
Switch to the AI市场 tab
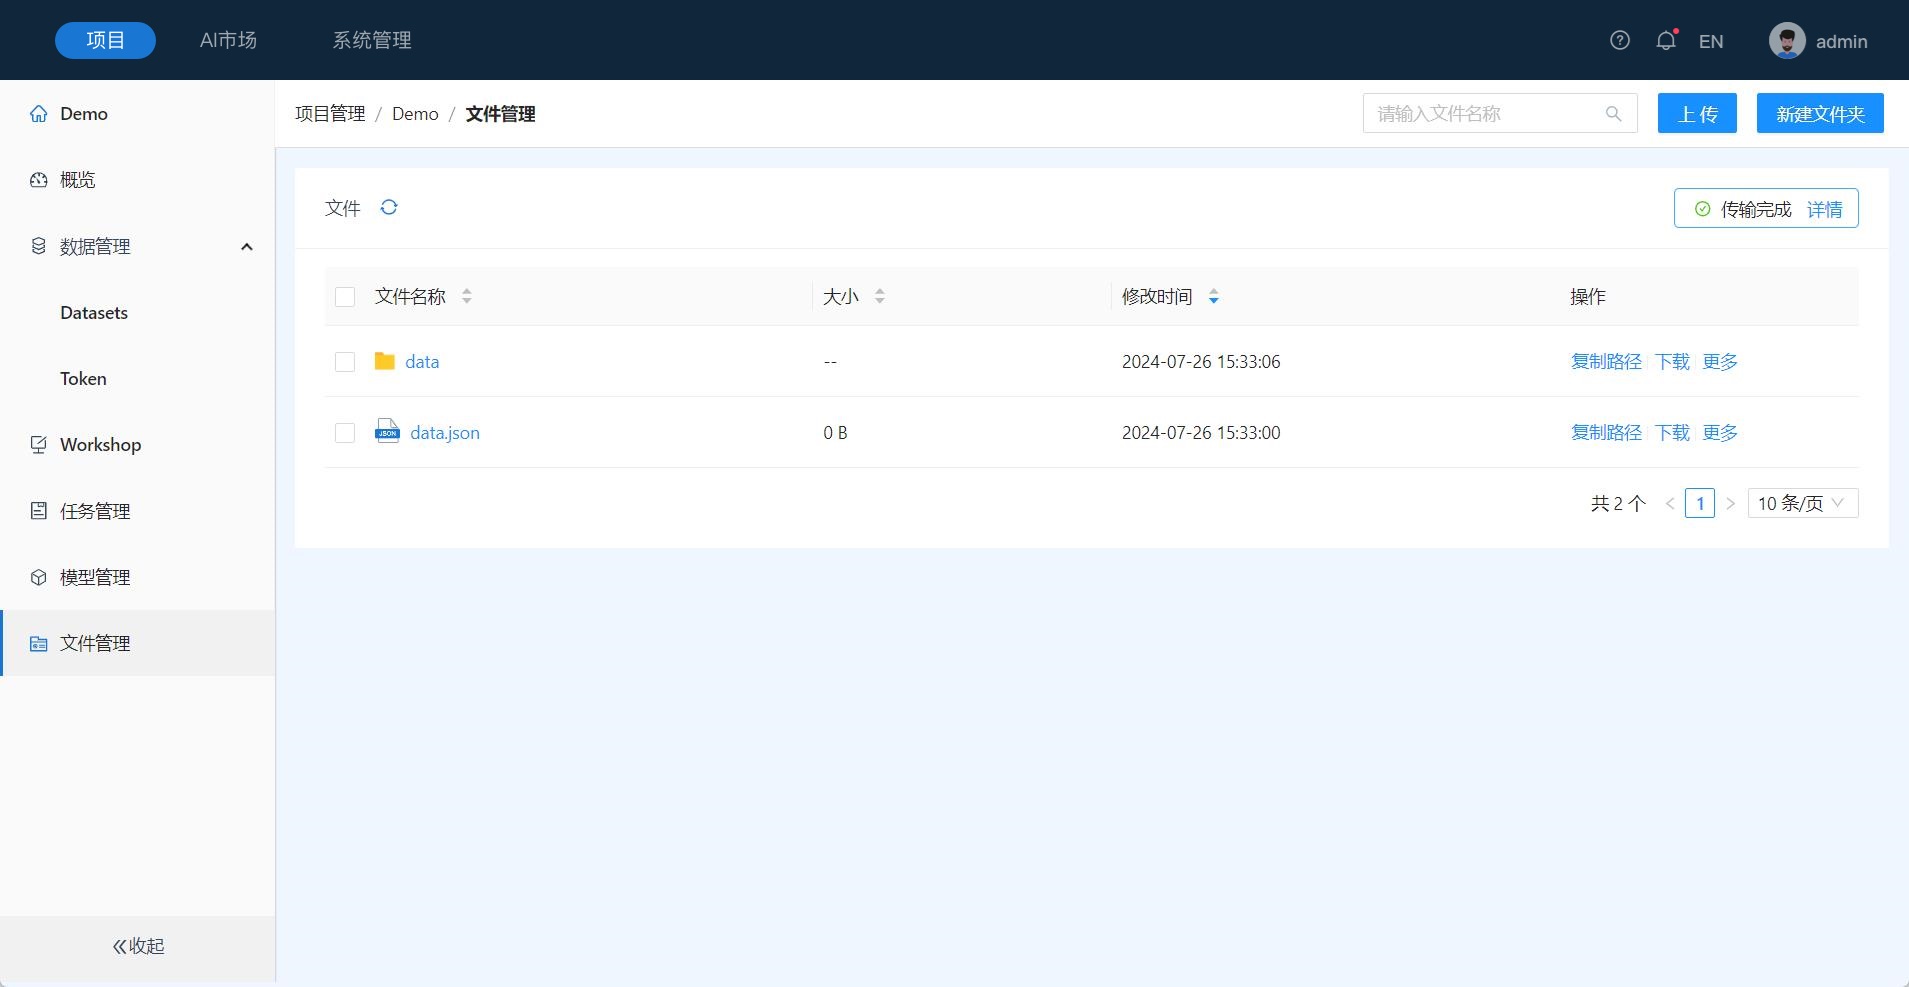[228, 40]
